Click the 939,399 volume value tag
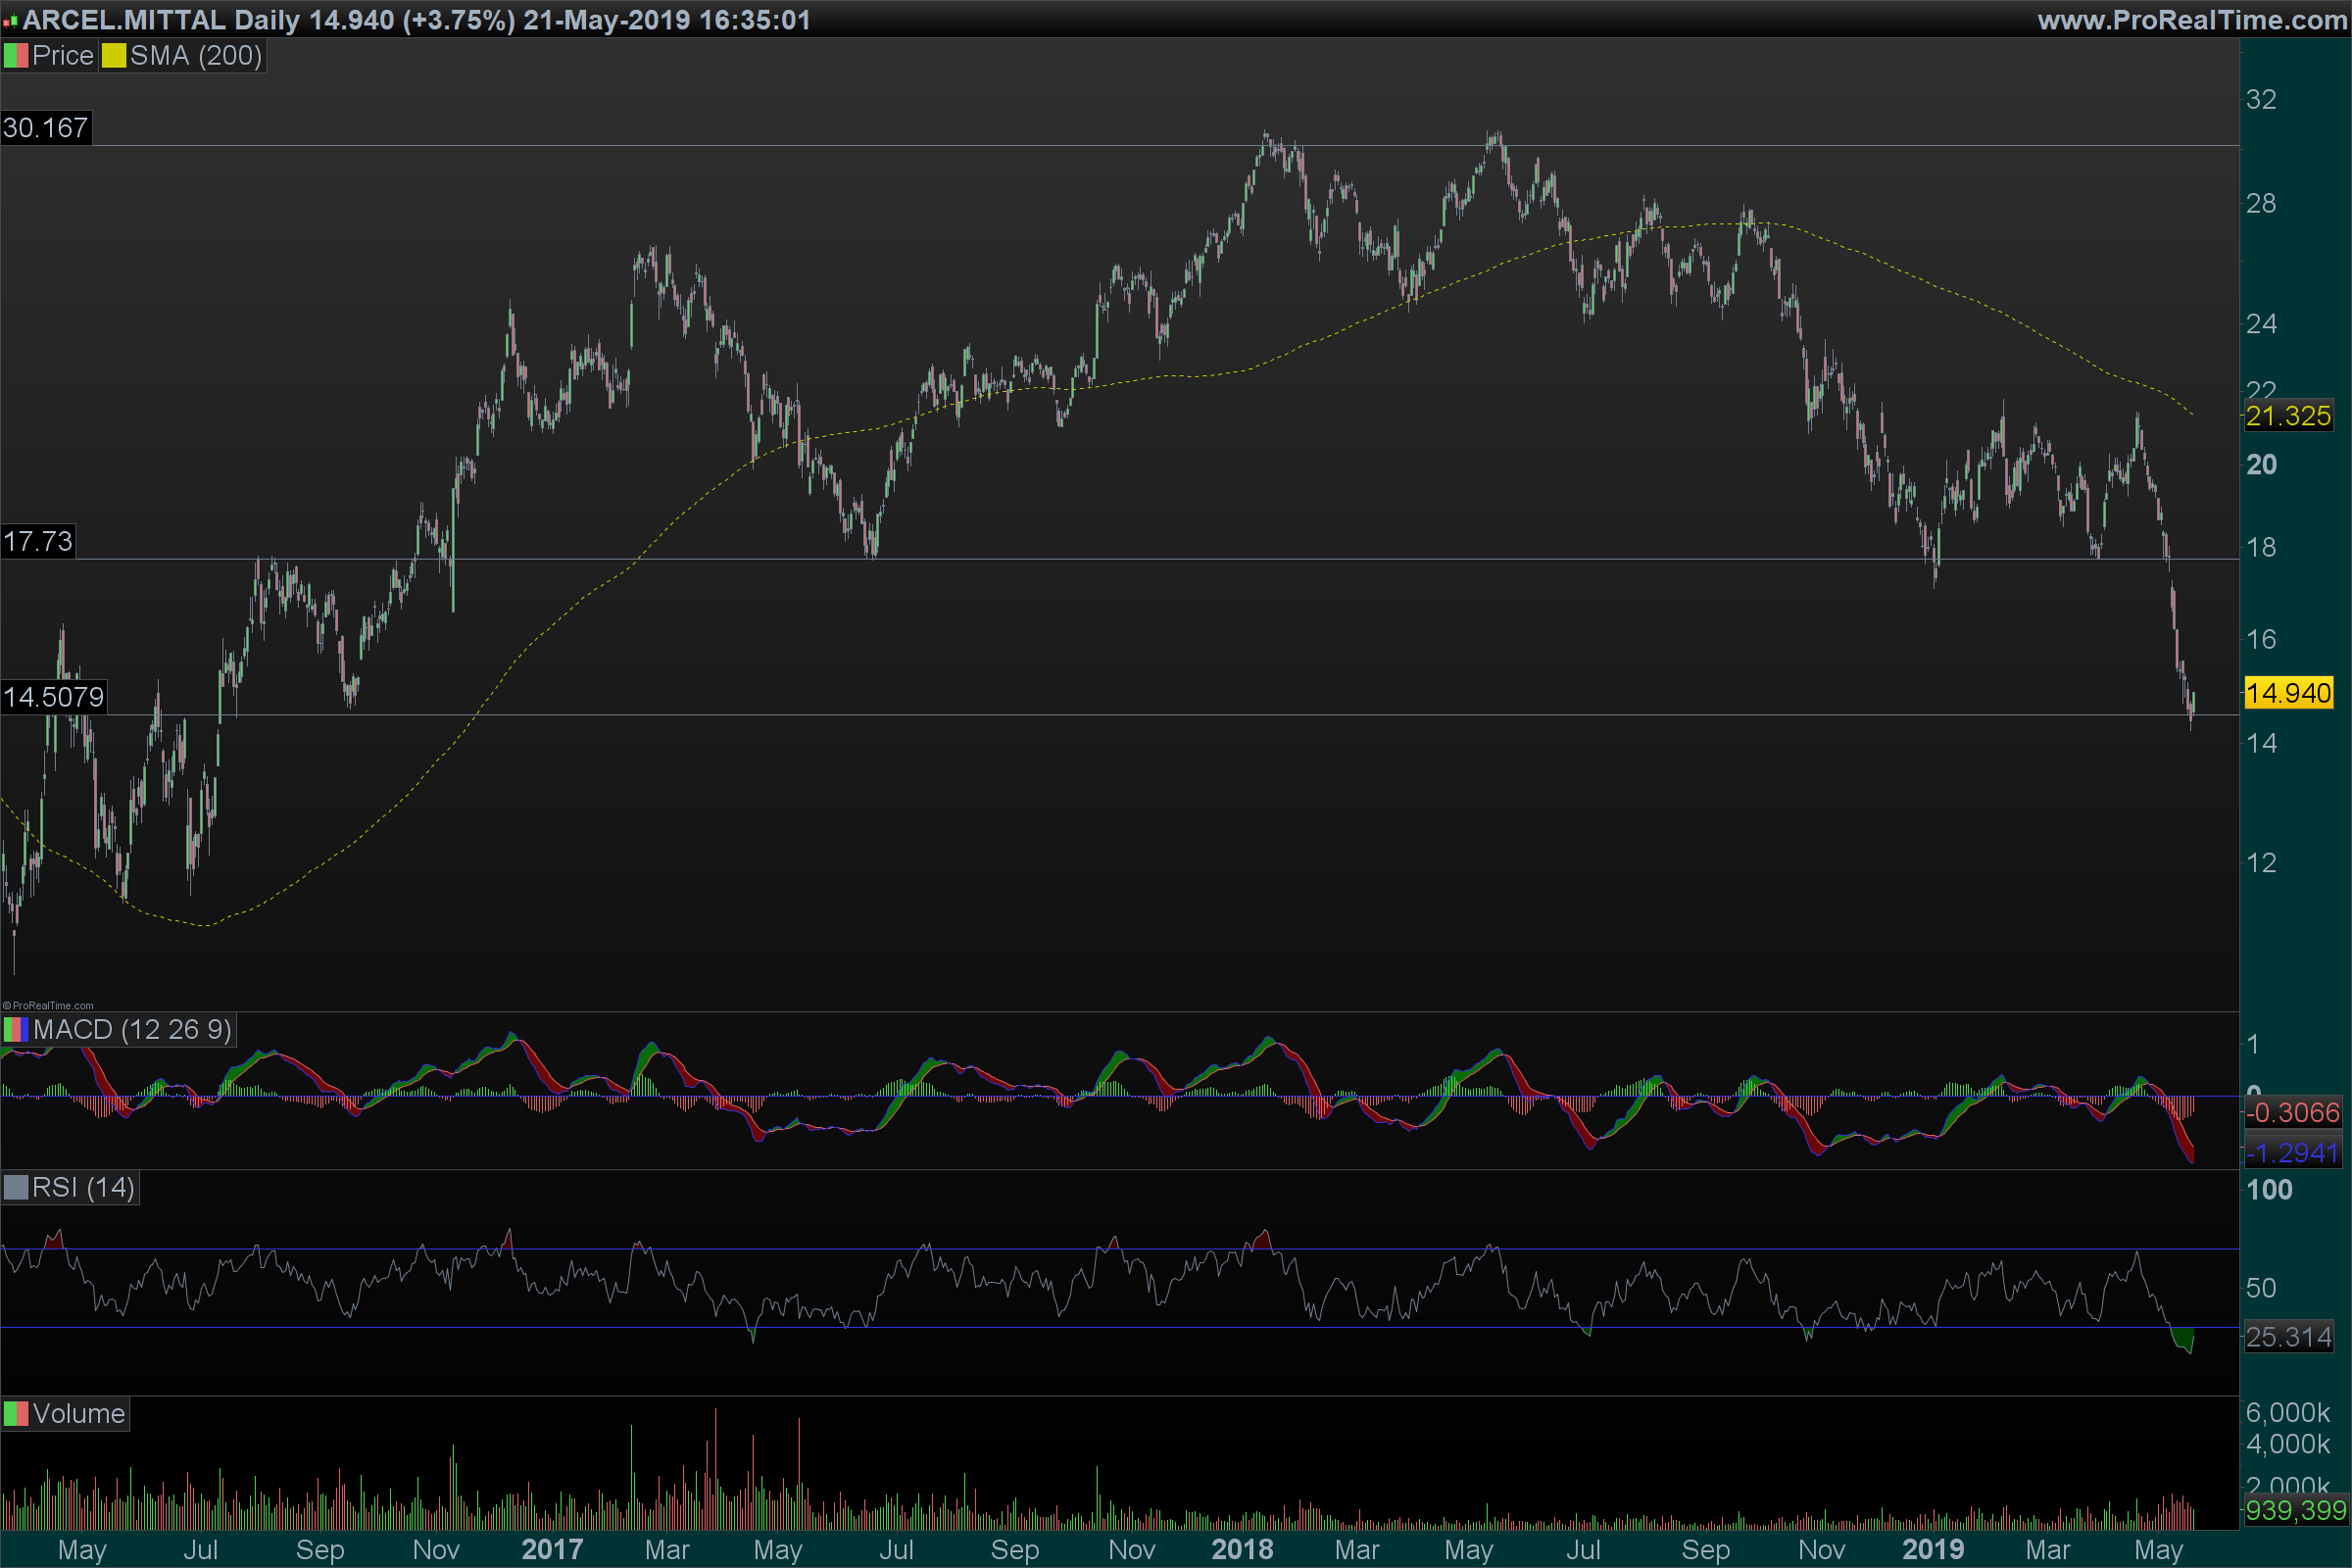Image resolution: width=2352 pixels, height=1568 pixels. 2295,1510
